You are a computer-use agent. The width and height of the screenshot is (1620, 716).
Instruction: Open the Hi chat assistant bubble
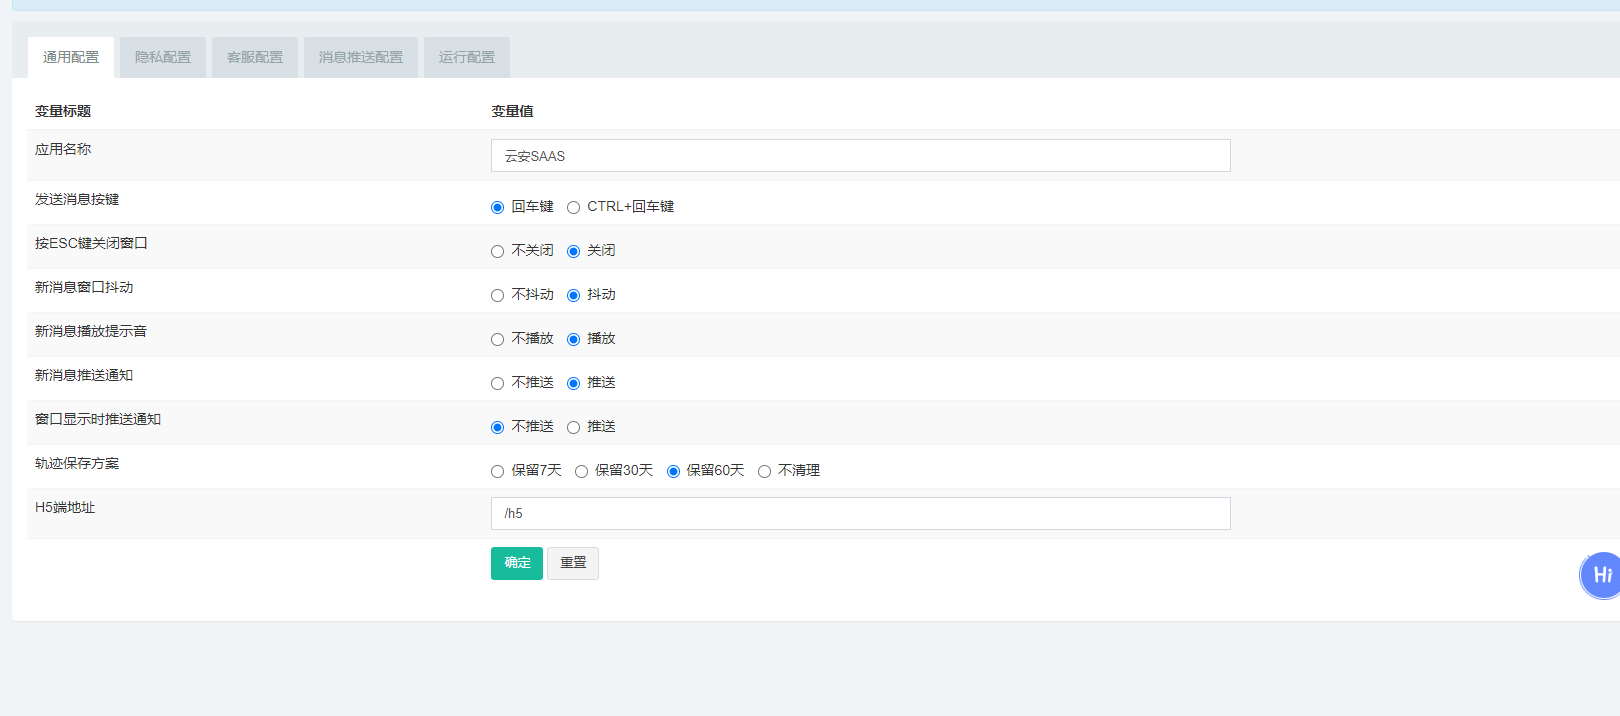pos(1600,575)
